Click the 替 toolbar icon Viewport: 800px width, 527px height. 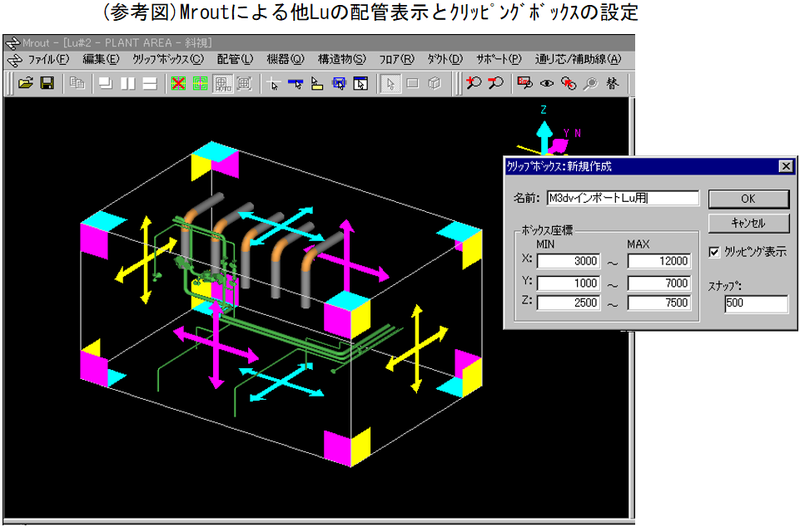click(614, 84)
